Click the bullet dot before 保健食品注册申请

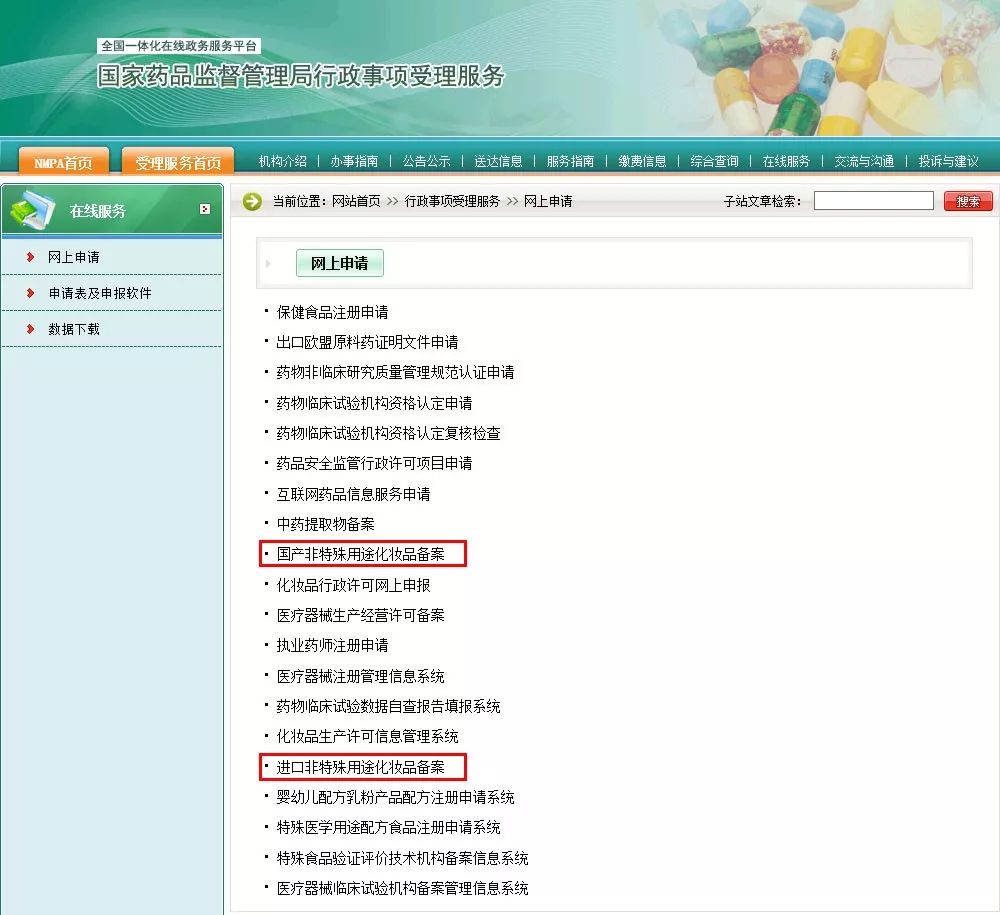click(x=265, y=312)
